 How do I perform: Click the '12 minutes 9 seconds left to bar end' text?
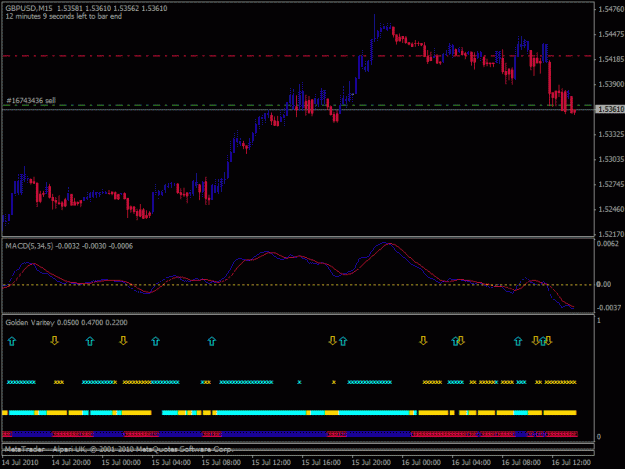(64, 16)
